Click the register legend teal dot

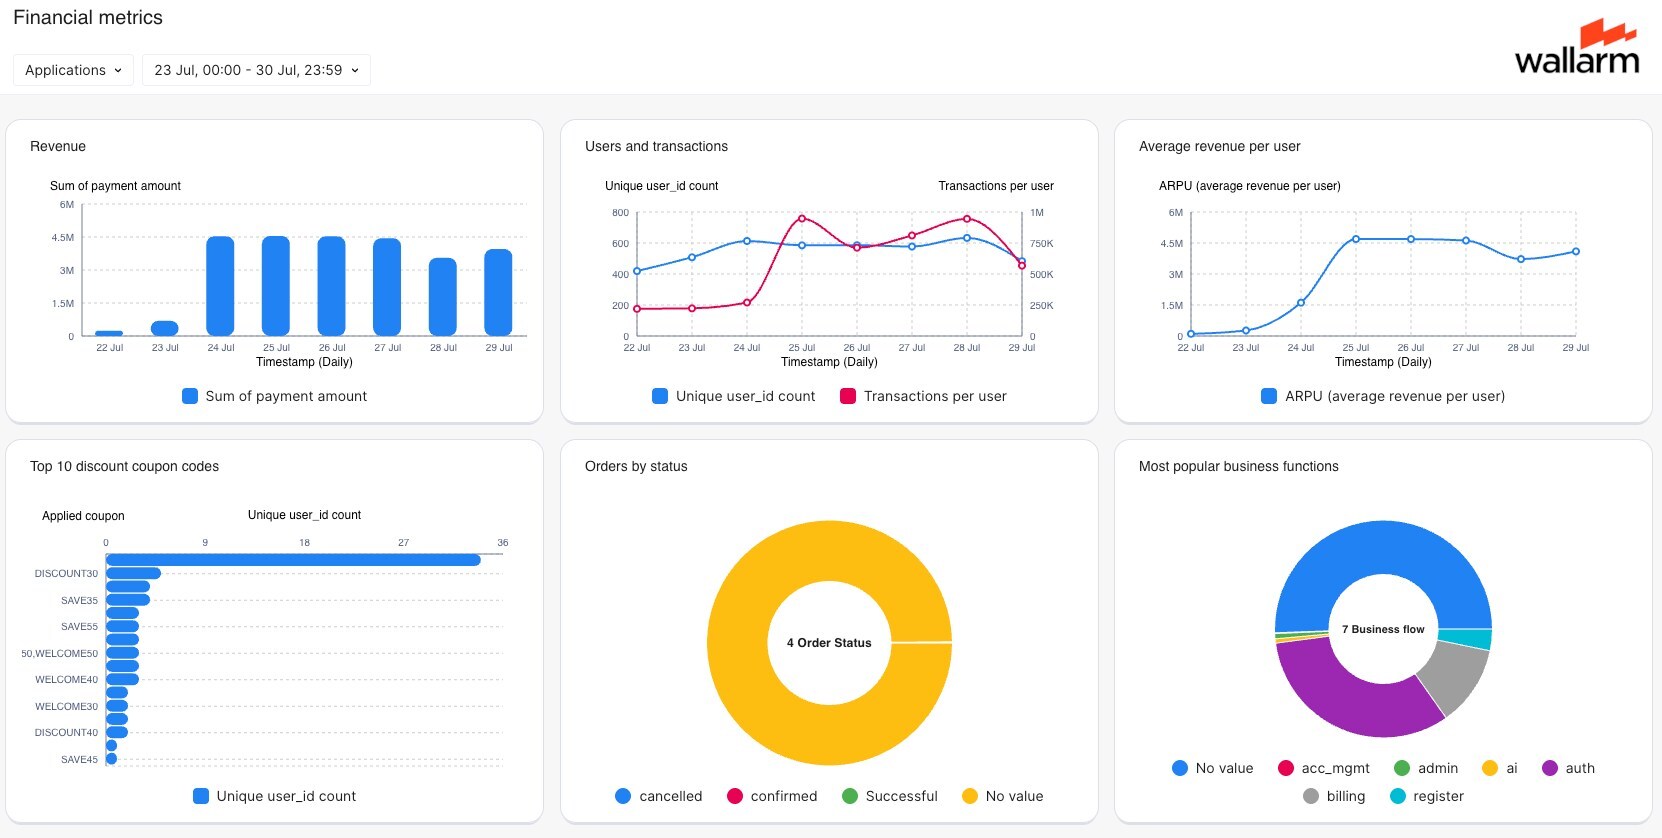click(x=1398, y=796)
